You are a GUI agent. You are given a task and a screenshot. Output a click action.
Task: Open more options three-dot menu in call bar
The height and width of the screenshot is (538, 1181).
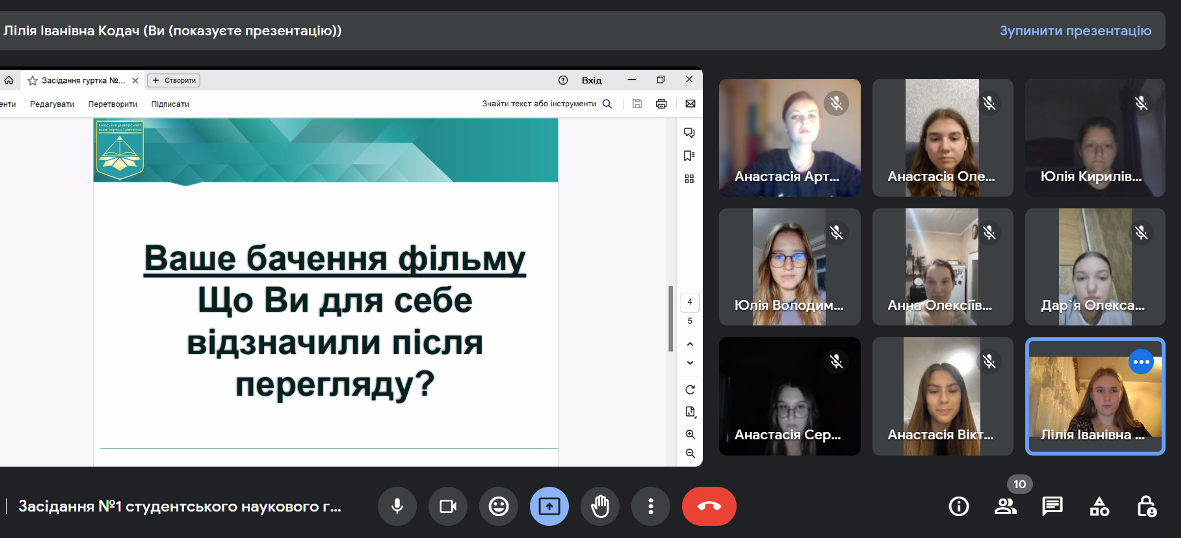pos(651,506)
